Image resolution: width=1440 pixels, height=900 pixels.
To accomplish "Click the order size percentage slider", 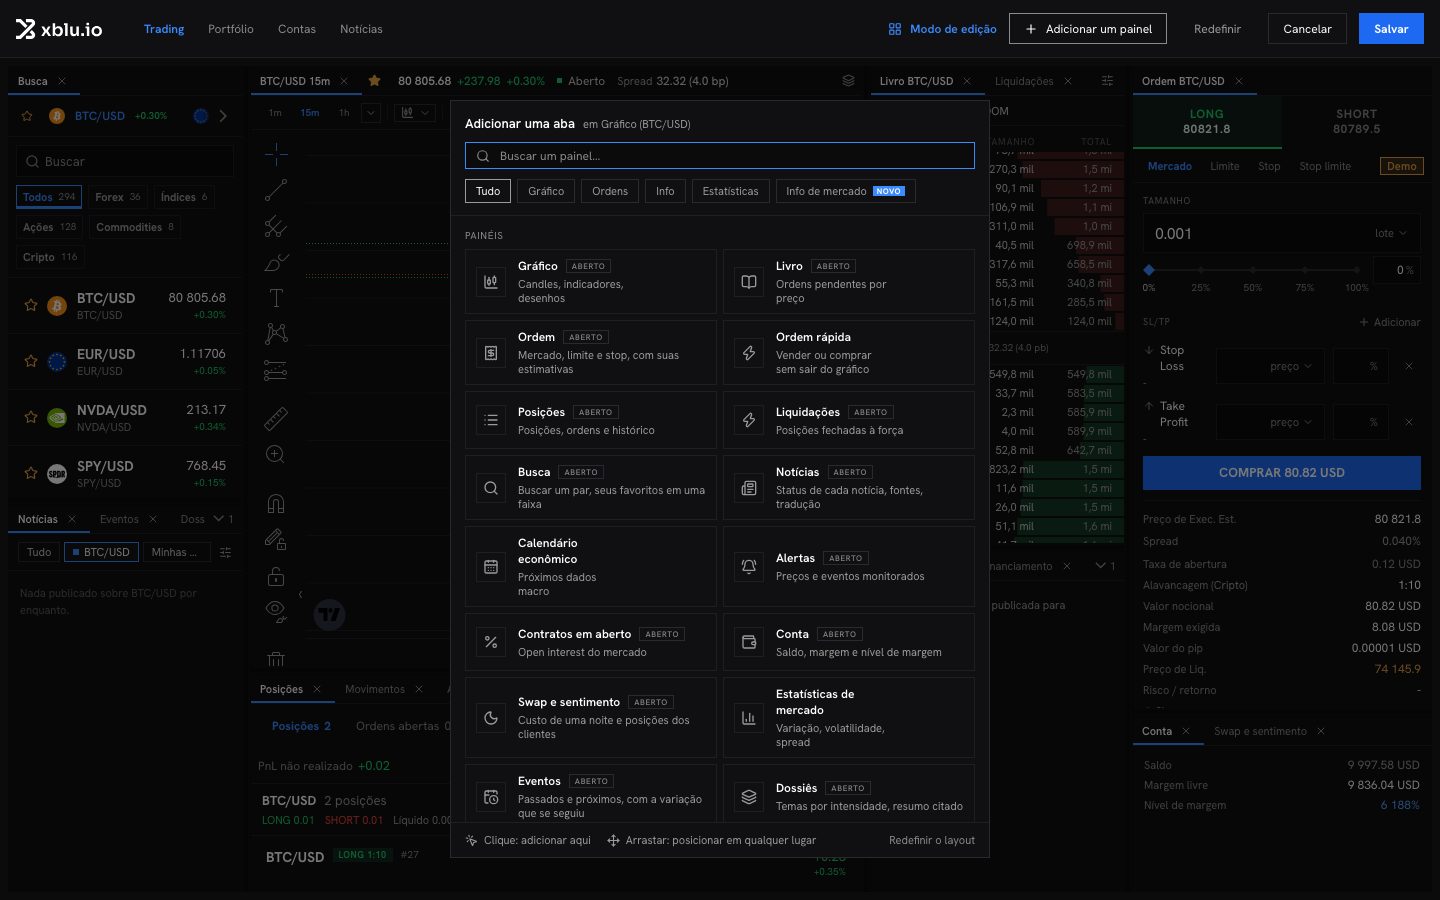I will coord(1253,270).
